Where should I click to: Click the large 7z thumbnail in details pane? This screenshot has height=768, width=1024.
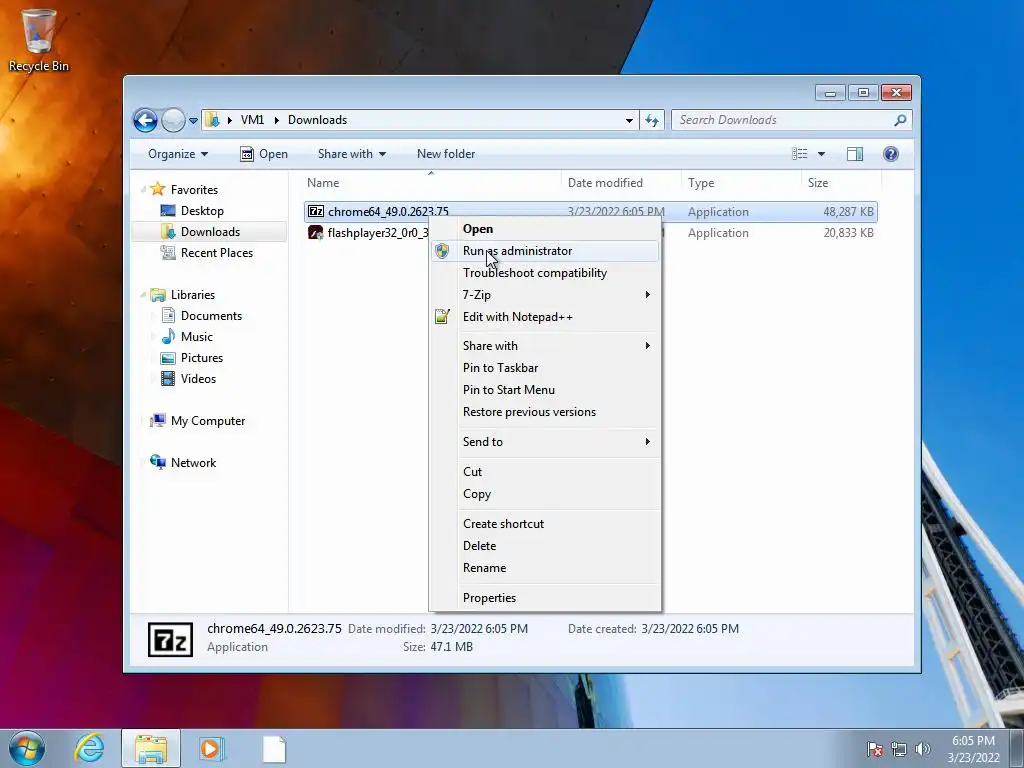coord(170,639)
